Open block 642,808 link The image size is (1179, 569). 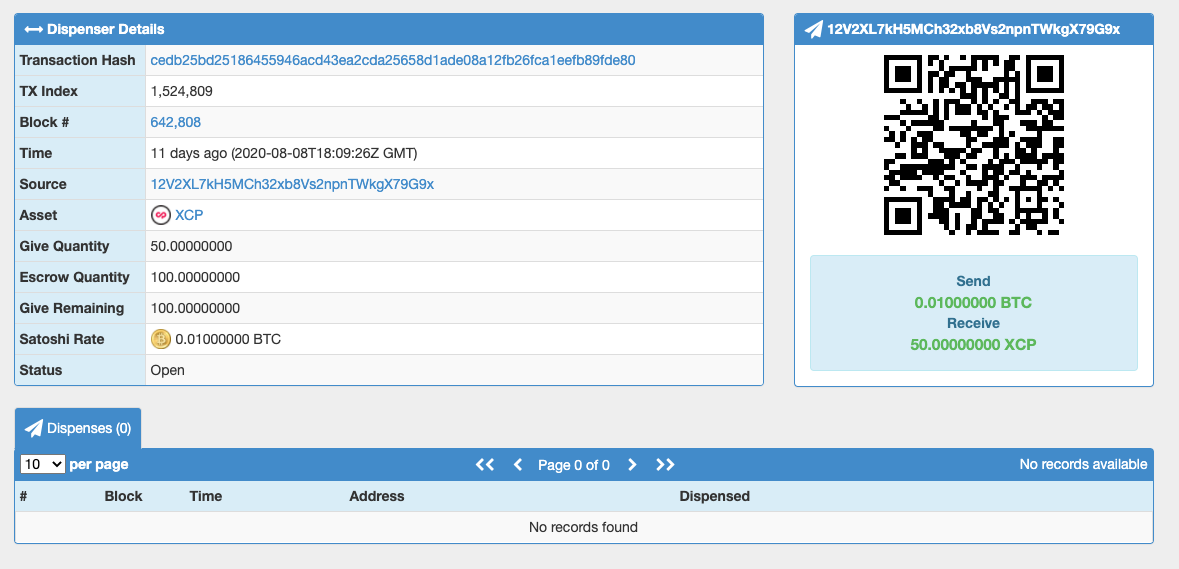click(176, 122)
